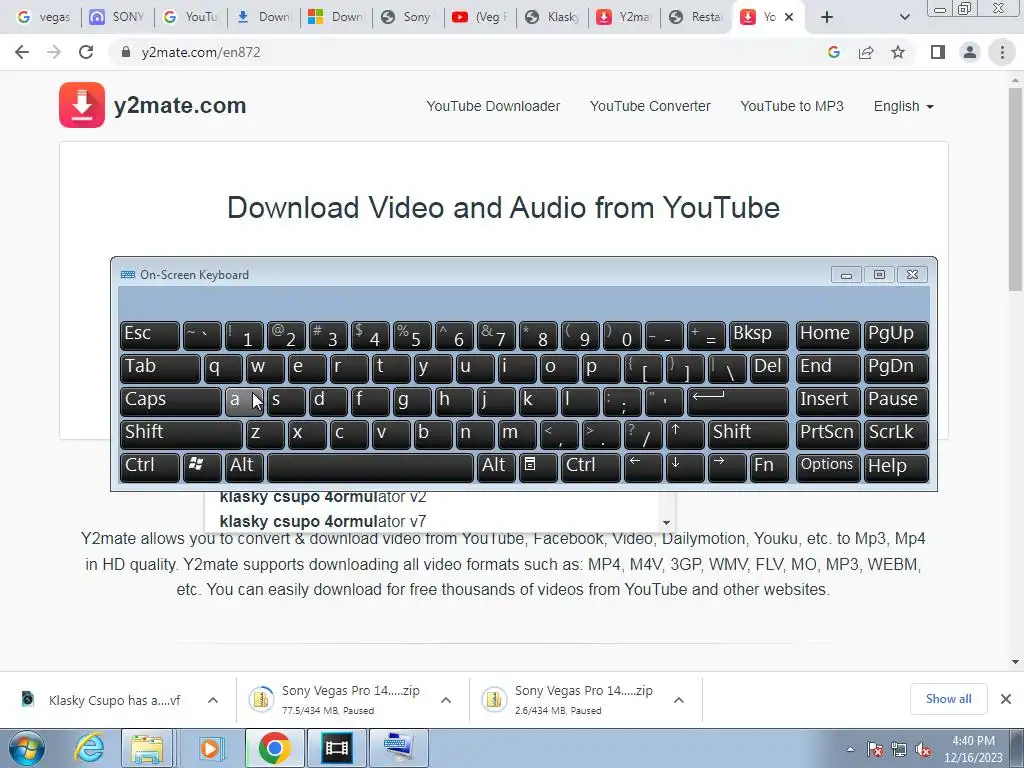The image size is (1024, 768).
Task: Click the browser back arrow
Action: click(x=22, y=52)
